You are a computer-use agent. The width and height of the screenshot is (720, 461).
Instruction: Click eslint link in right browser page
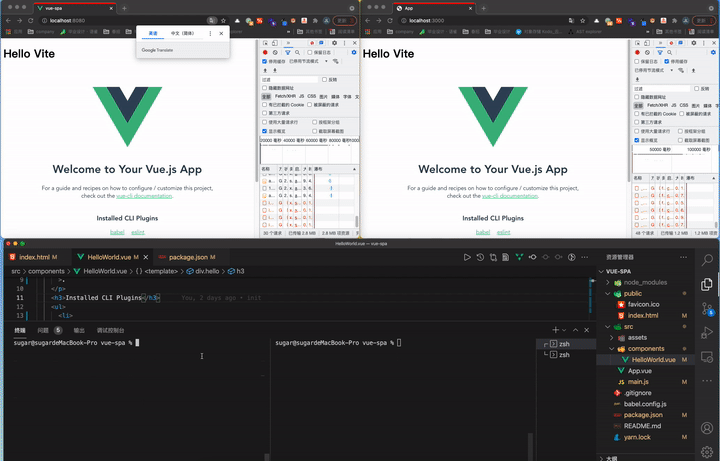503,232
